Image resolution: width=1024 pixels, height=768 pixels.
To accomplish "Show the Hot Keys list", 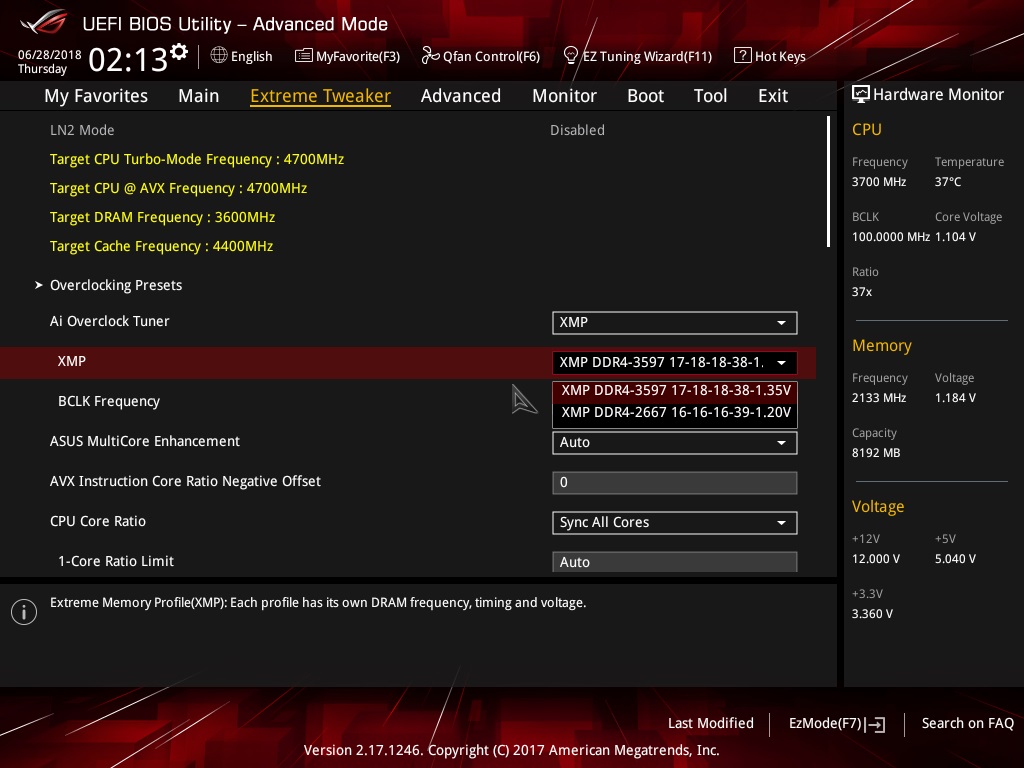I will [x=770, y=56].
